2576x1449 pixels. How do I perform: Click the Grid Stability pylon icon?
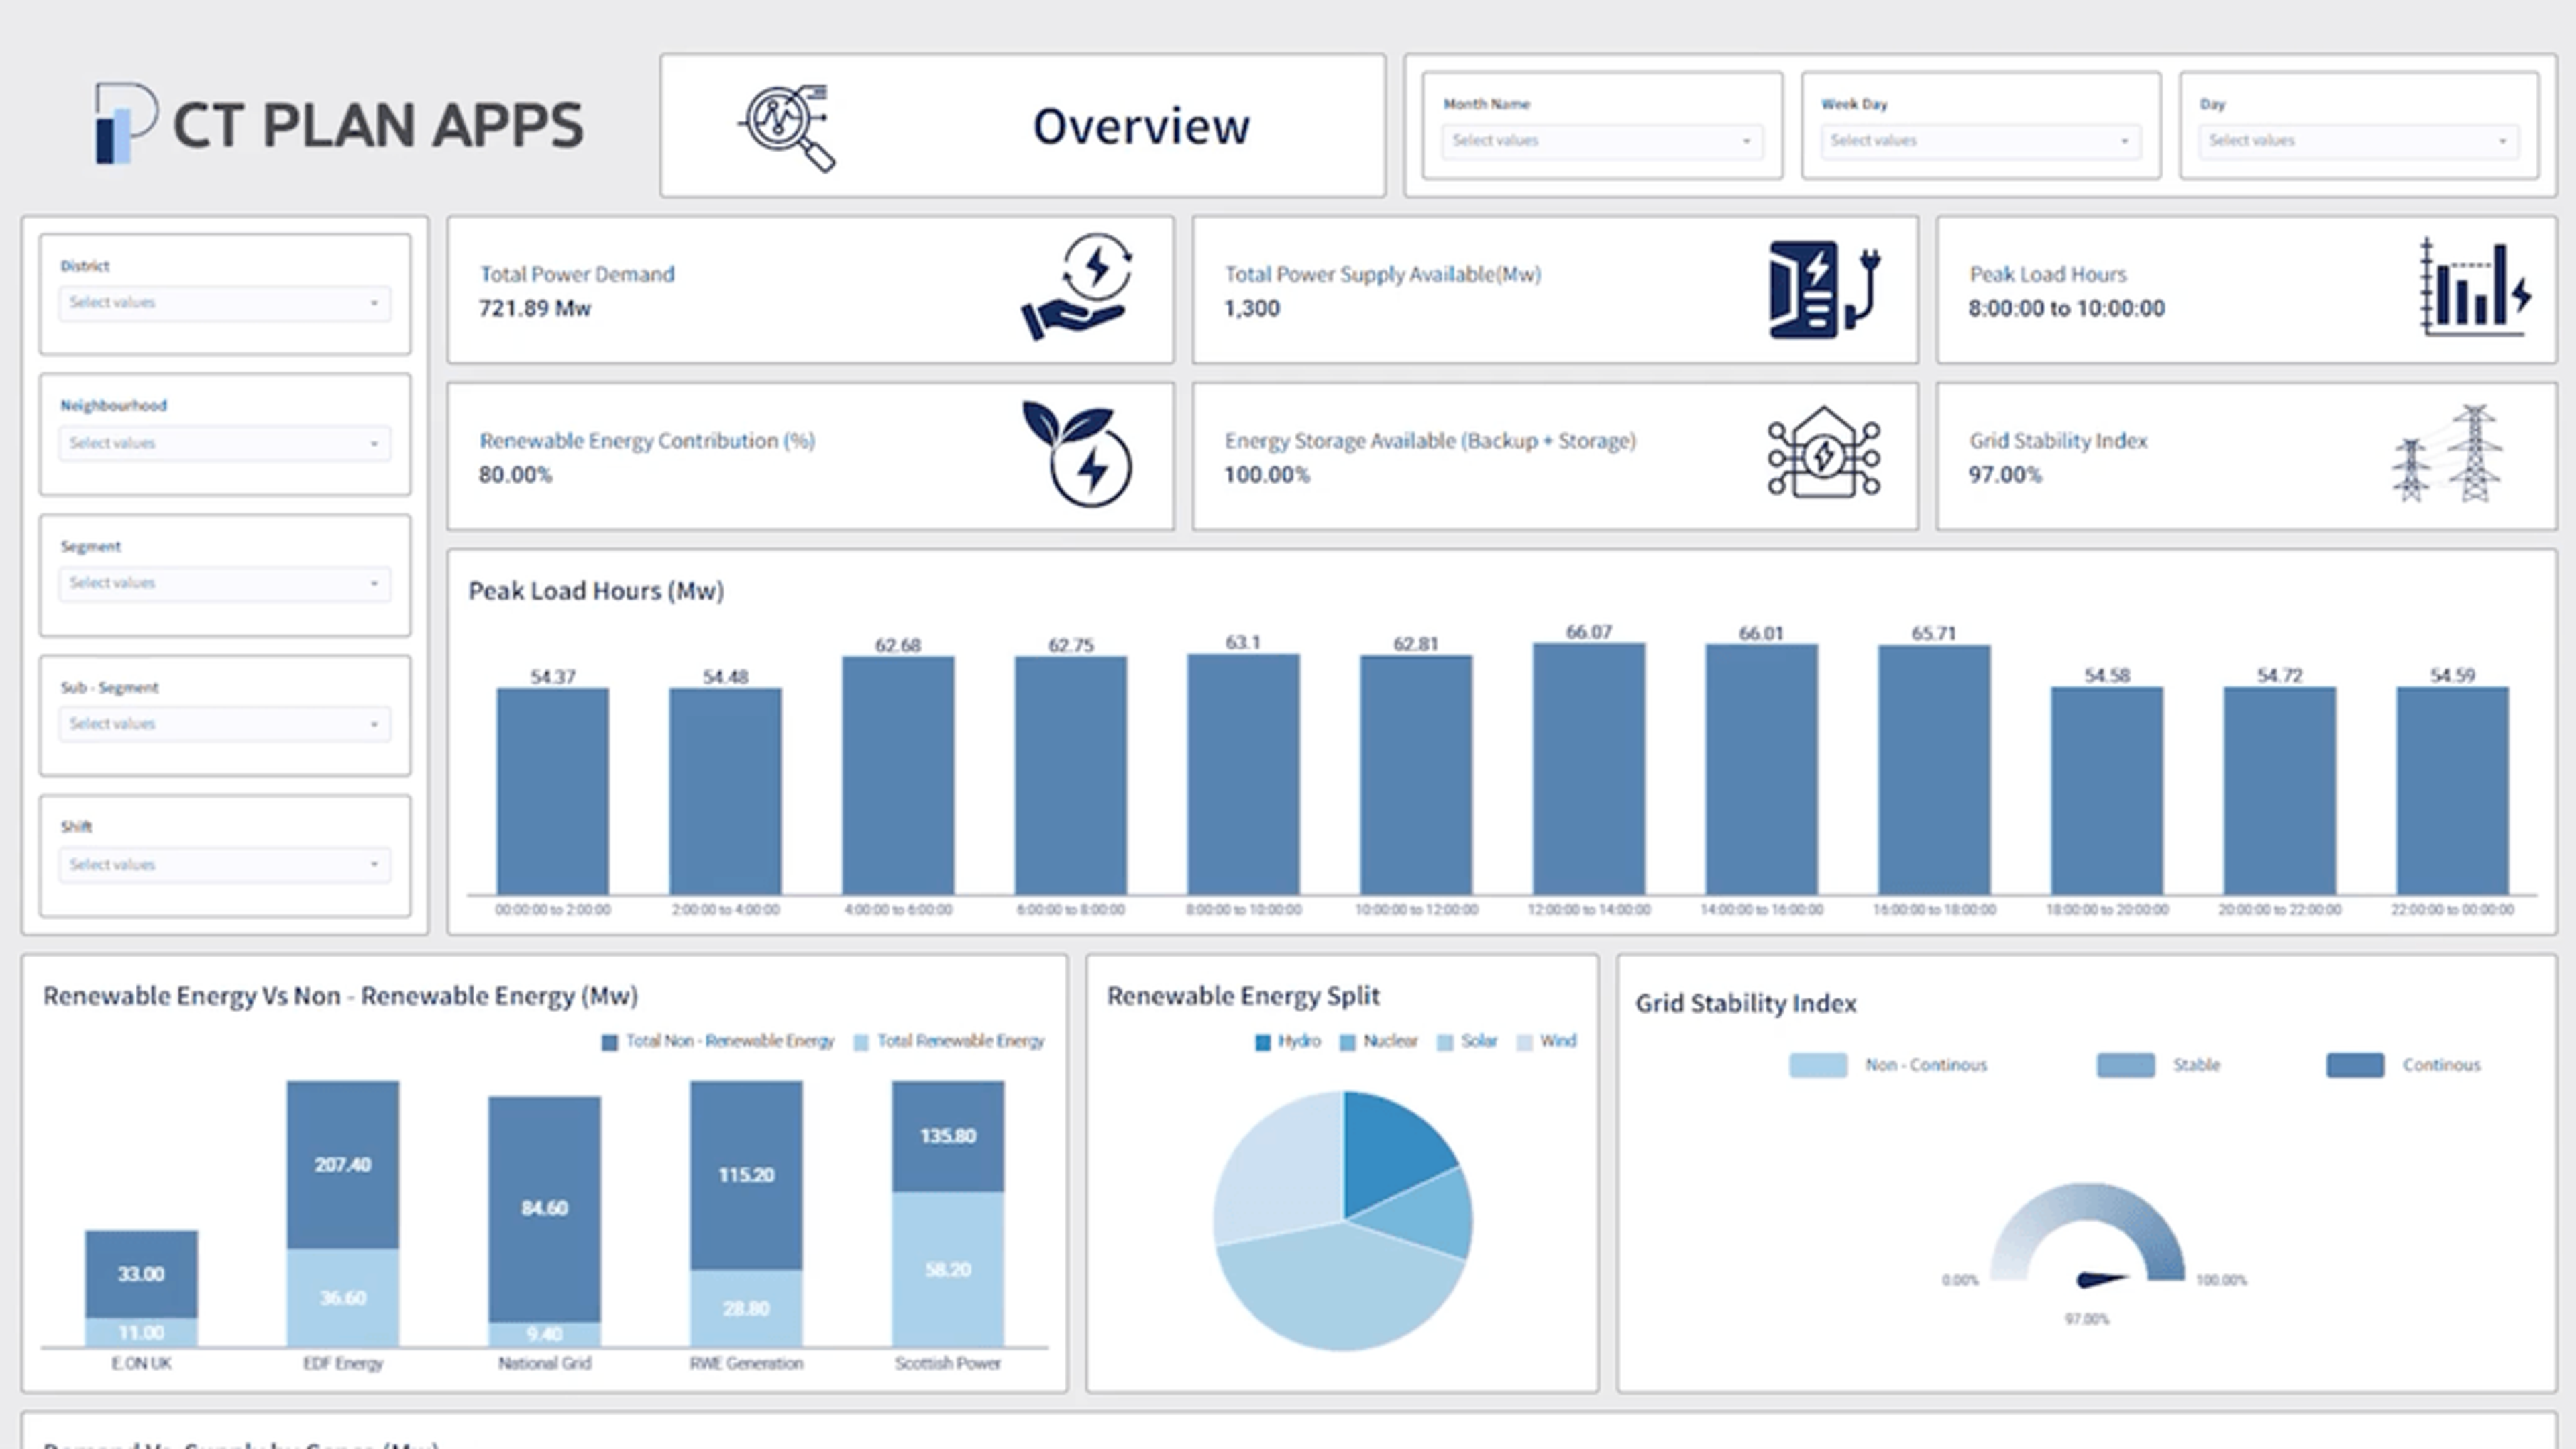pos(2448,453)
